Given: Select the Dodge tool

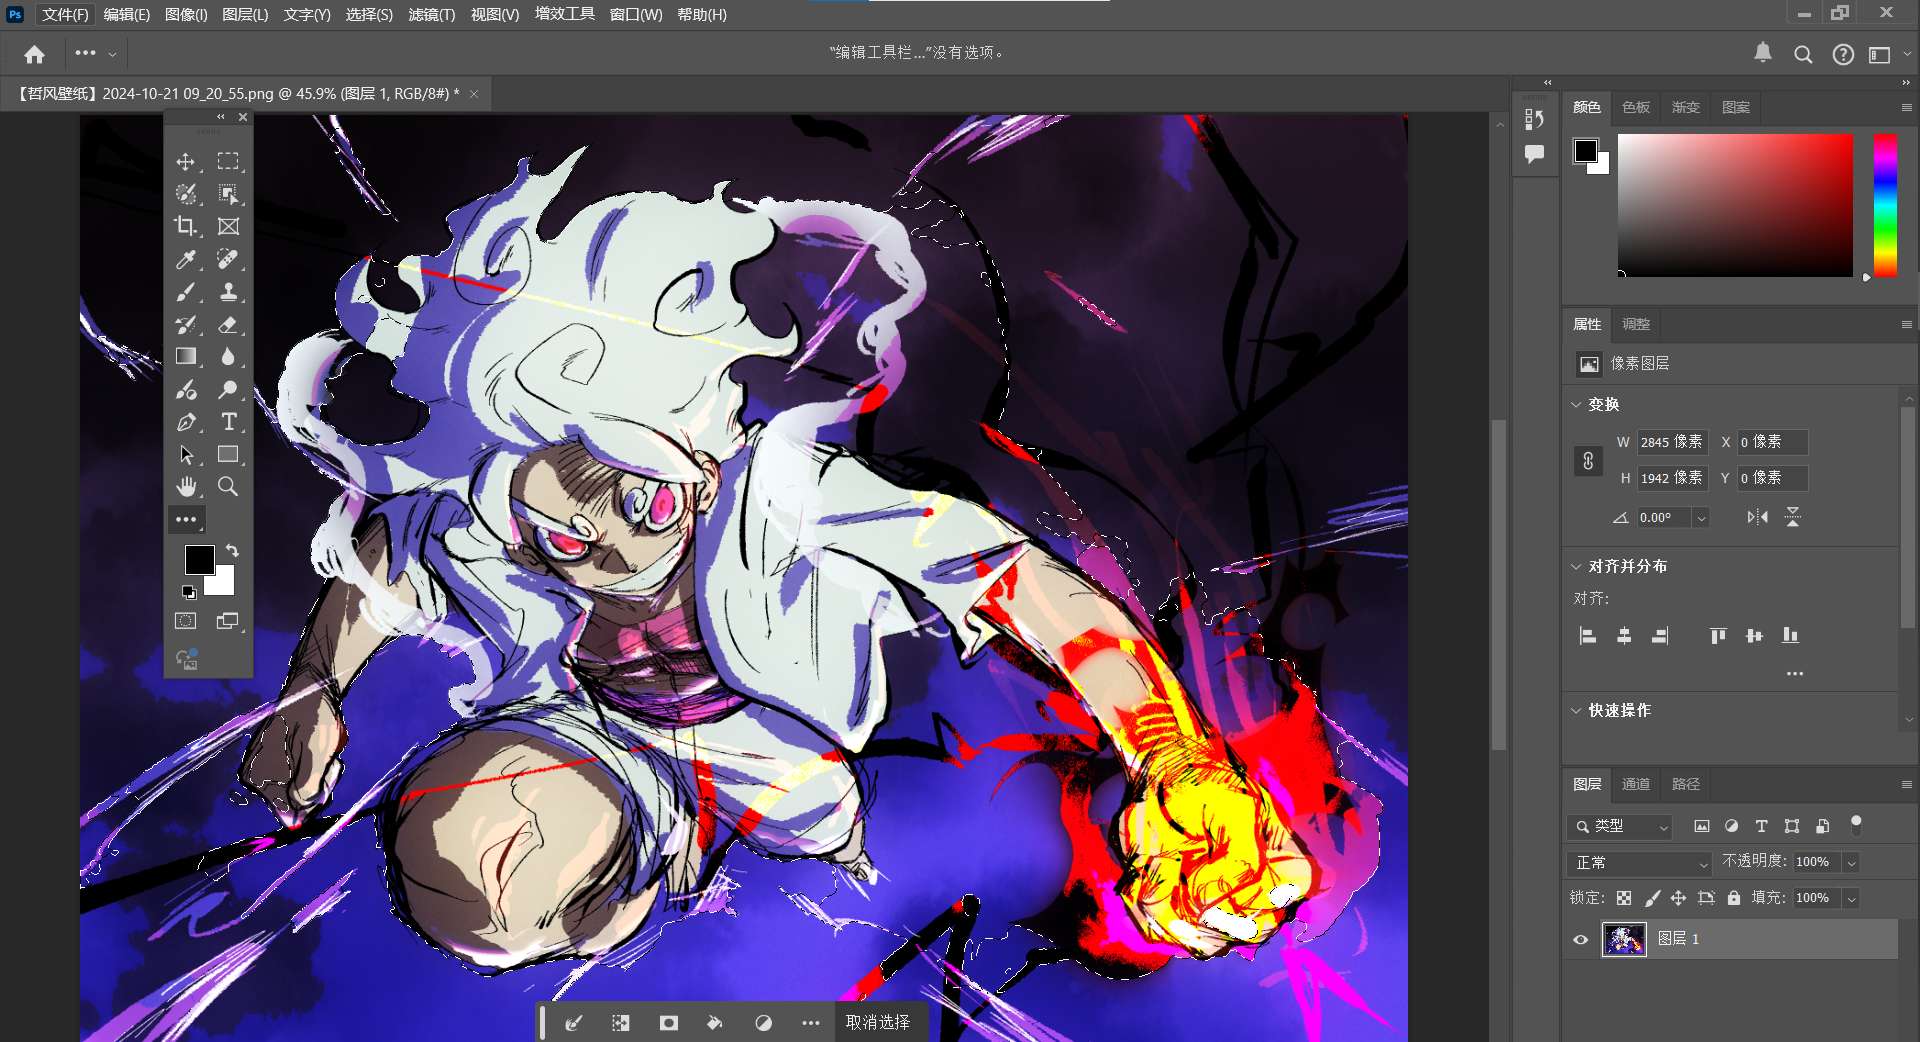Looking at the screenshot, I should [228, 390].
